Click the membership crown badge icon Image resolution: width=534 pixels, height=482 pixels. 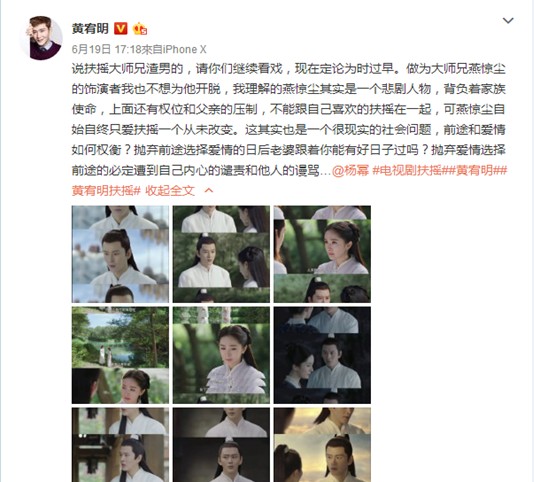[x=140, y=29]
